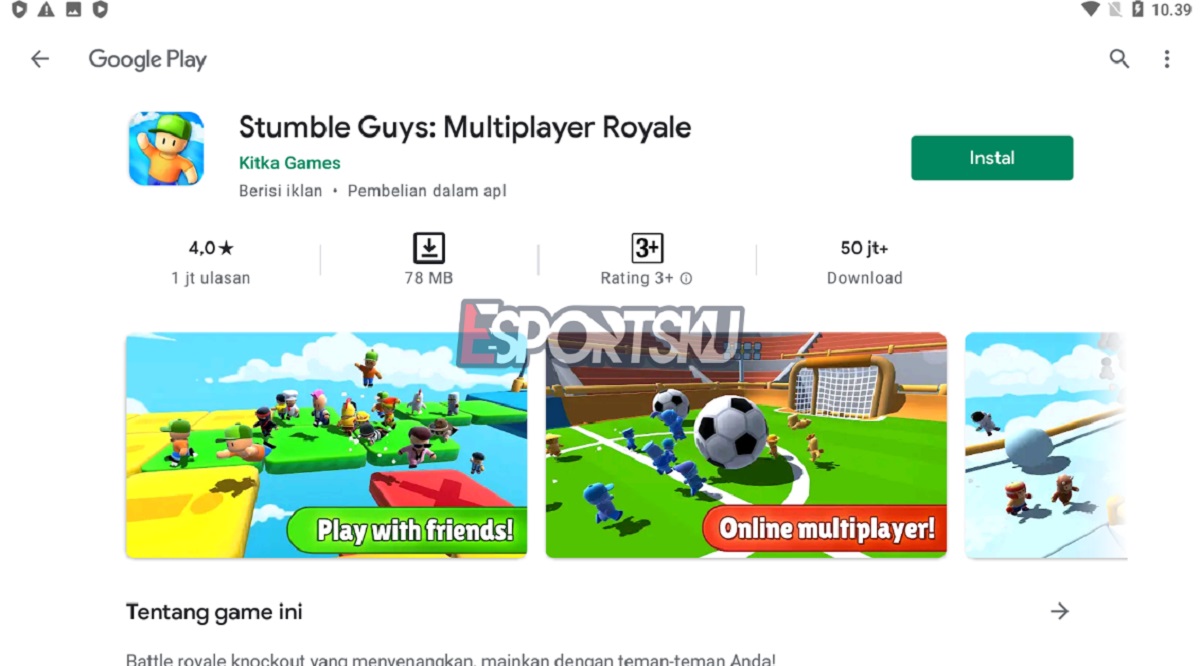Tap the Wi-Fi signal status icon
The image size is (1200, 666).
click(x=1090, y=10)
